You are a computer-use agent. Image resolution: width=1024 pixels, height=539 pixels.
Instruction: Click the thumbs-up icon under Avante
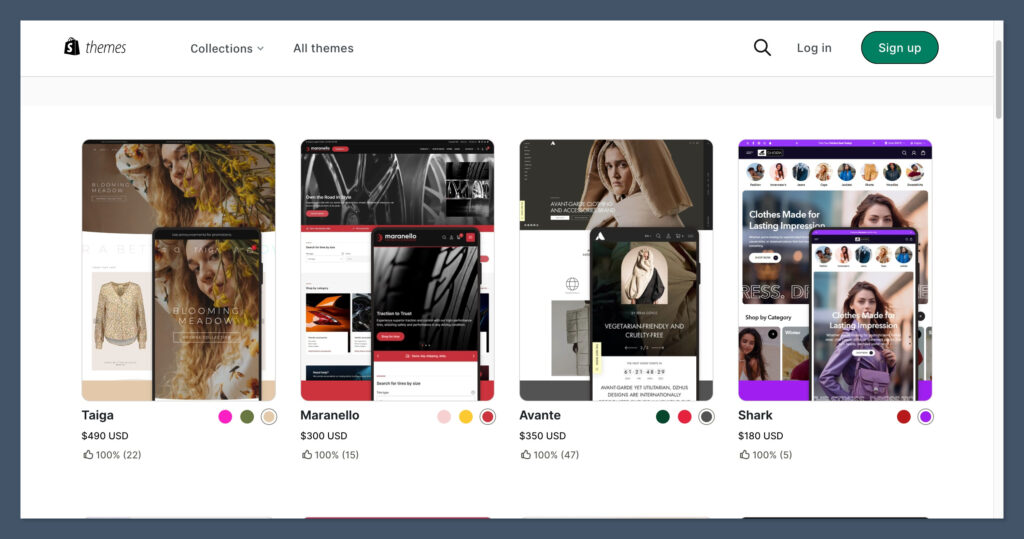(526, 455)
